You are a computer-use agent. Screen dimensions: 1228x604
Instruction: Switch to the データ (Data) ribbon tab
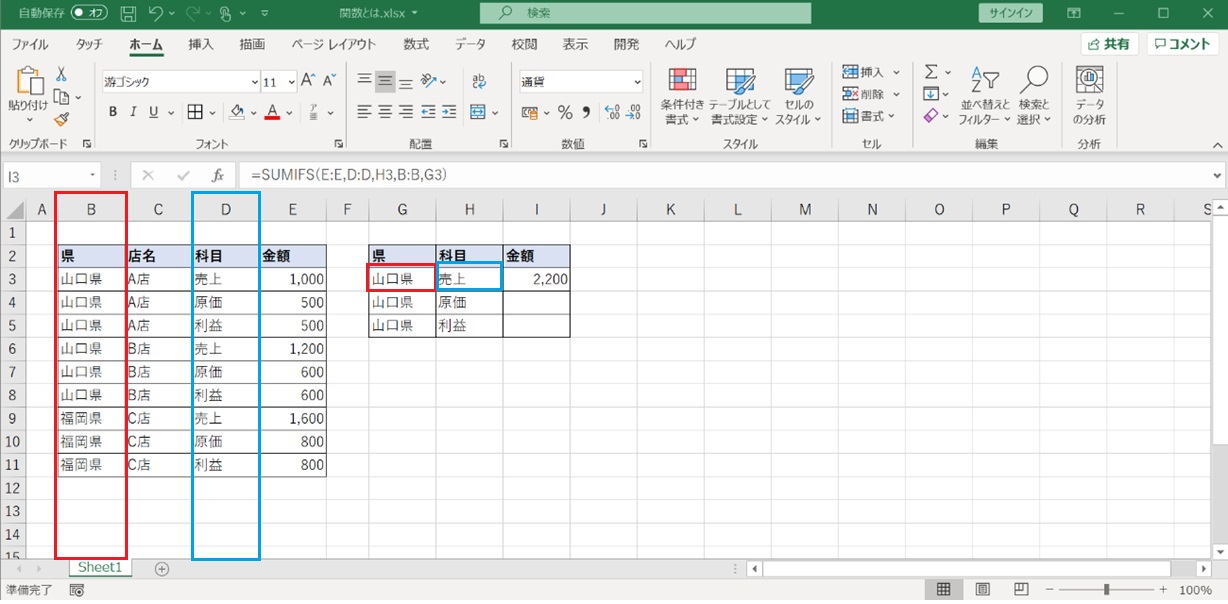tap(470, 44)
